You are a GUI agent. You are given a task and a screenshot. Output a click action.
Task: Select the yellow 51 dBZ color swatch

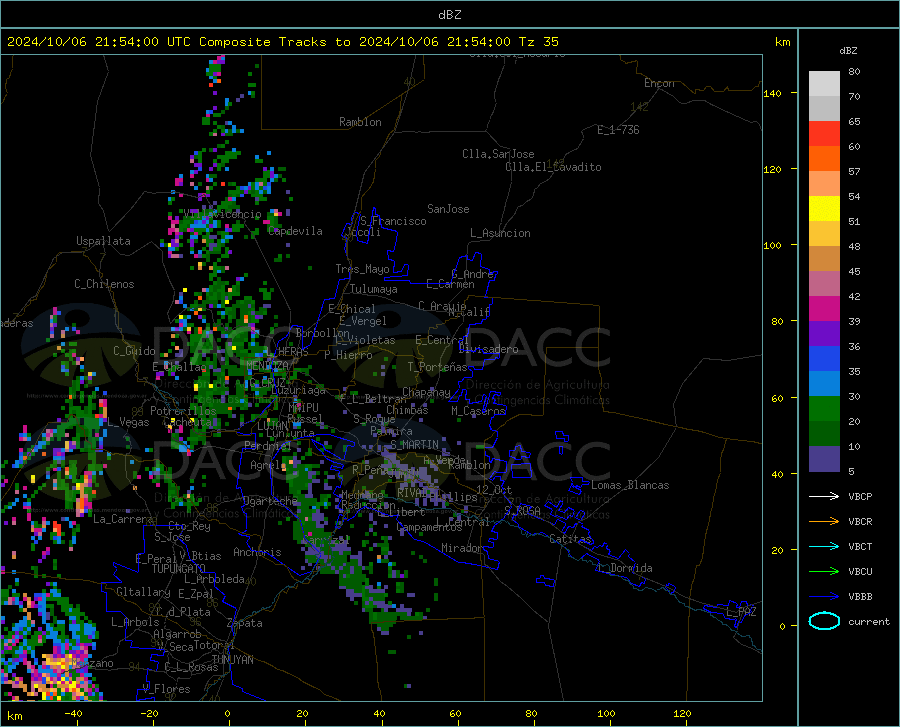(824, 208)
